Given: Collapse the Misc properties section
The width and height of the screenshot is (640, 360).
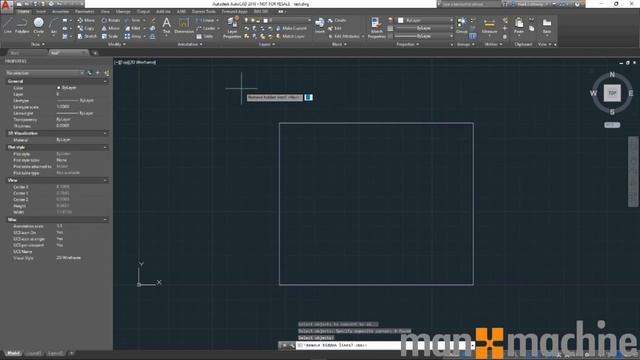Looking at the screenshot, I should tap(105, 220).
